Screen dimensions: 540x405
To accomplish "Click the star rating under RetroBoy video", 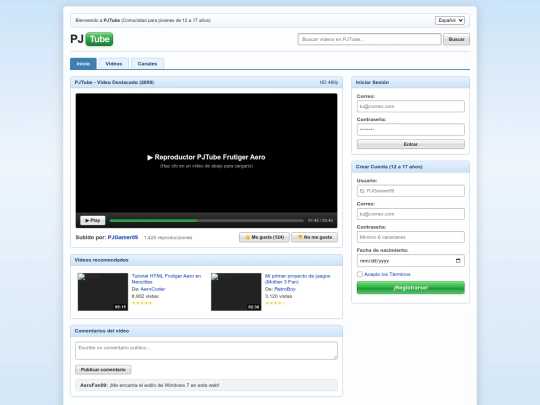I will coord(275,303).
